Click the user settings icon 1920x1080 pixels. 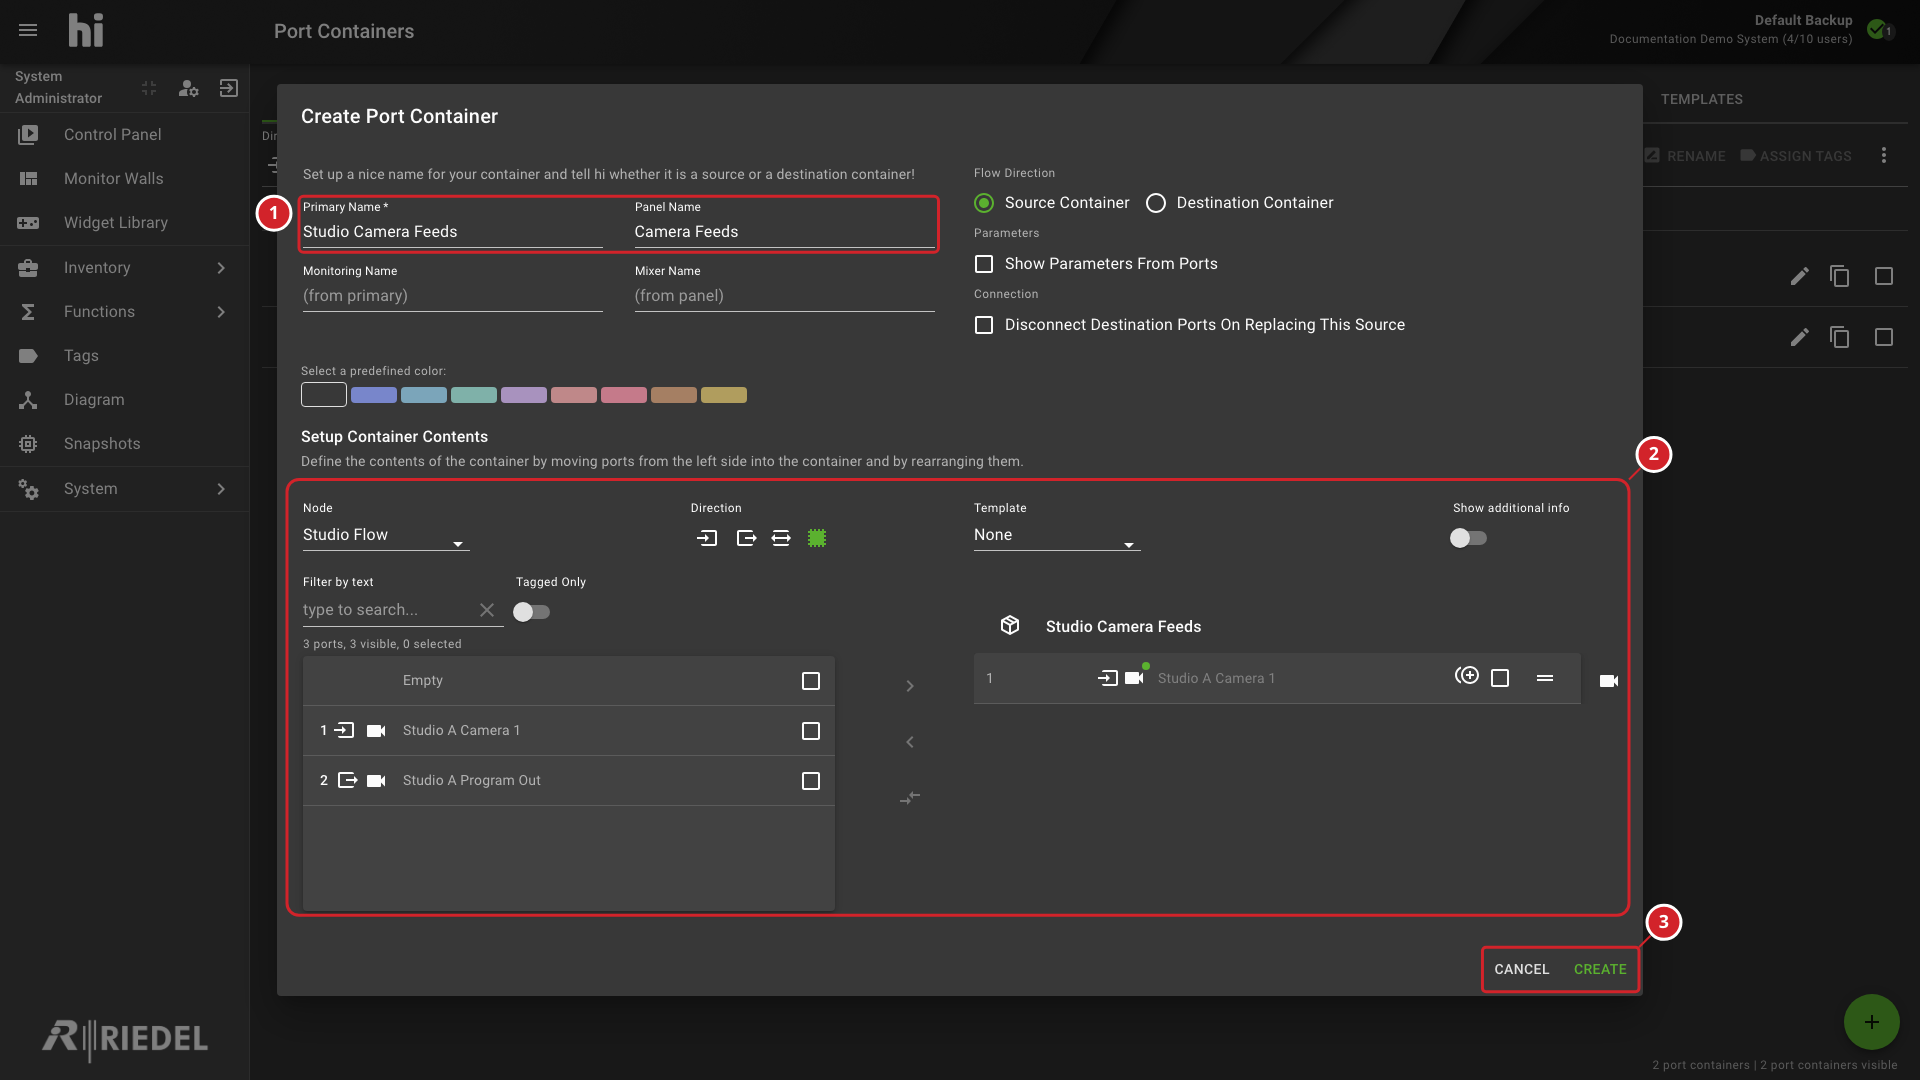(188, 88)
